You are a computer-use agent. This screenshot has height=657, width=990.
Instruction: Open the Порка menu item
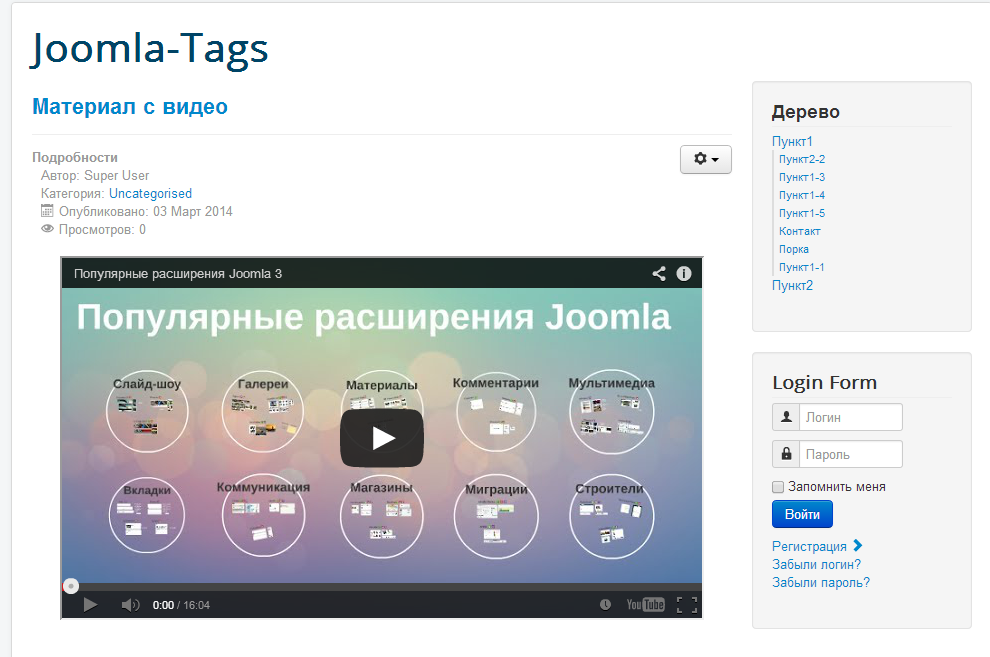(794, 249)
